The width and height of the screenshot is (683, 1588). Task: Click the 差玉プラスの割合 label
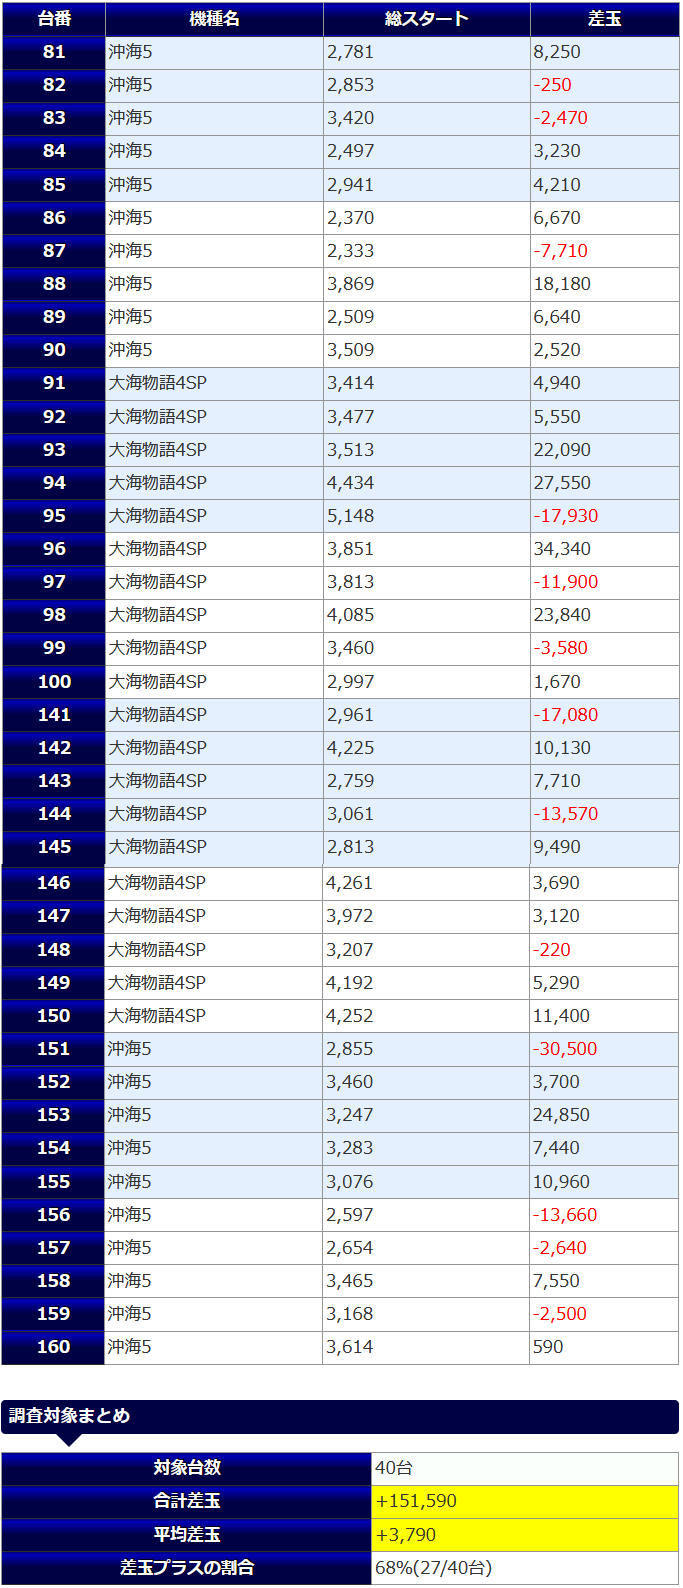point(187,1568)
